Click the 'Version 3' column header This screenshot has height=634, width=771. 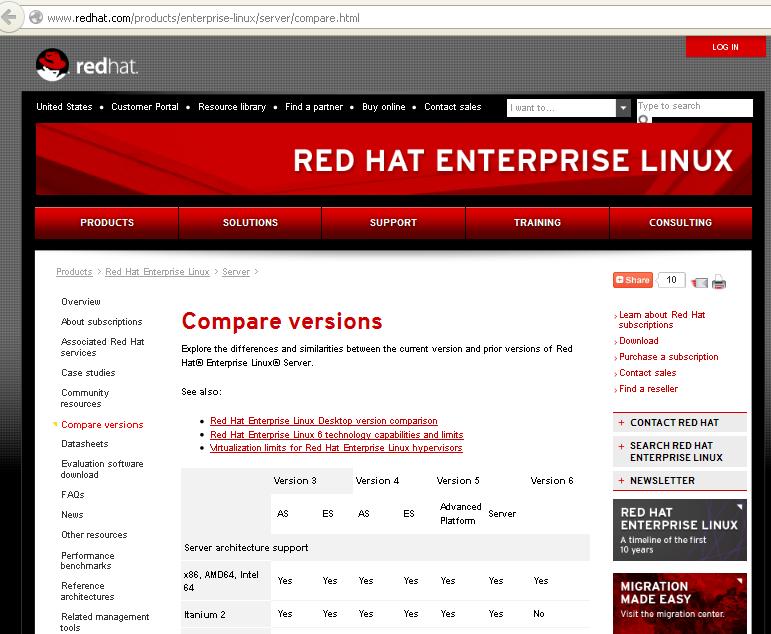point(295,481)
